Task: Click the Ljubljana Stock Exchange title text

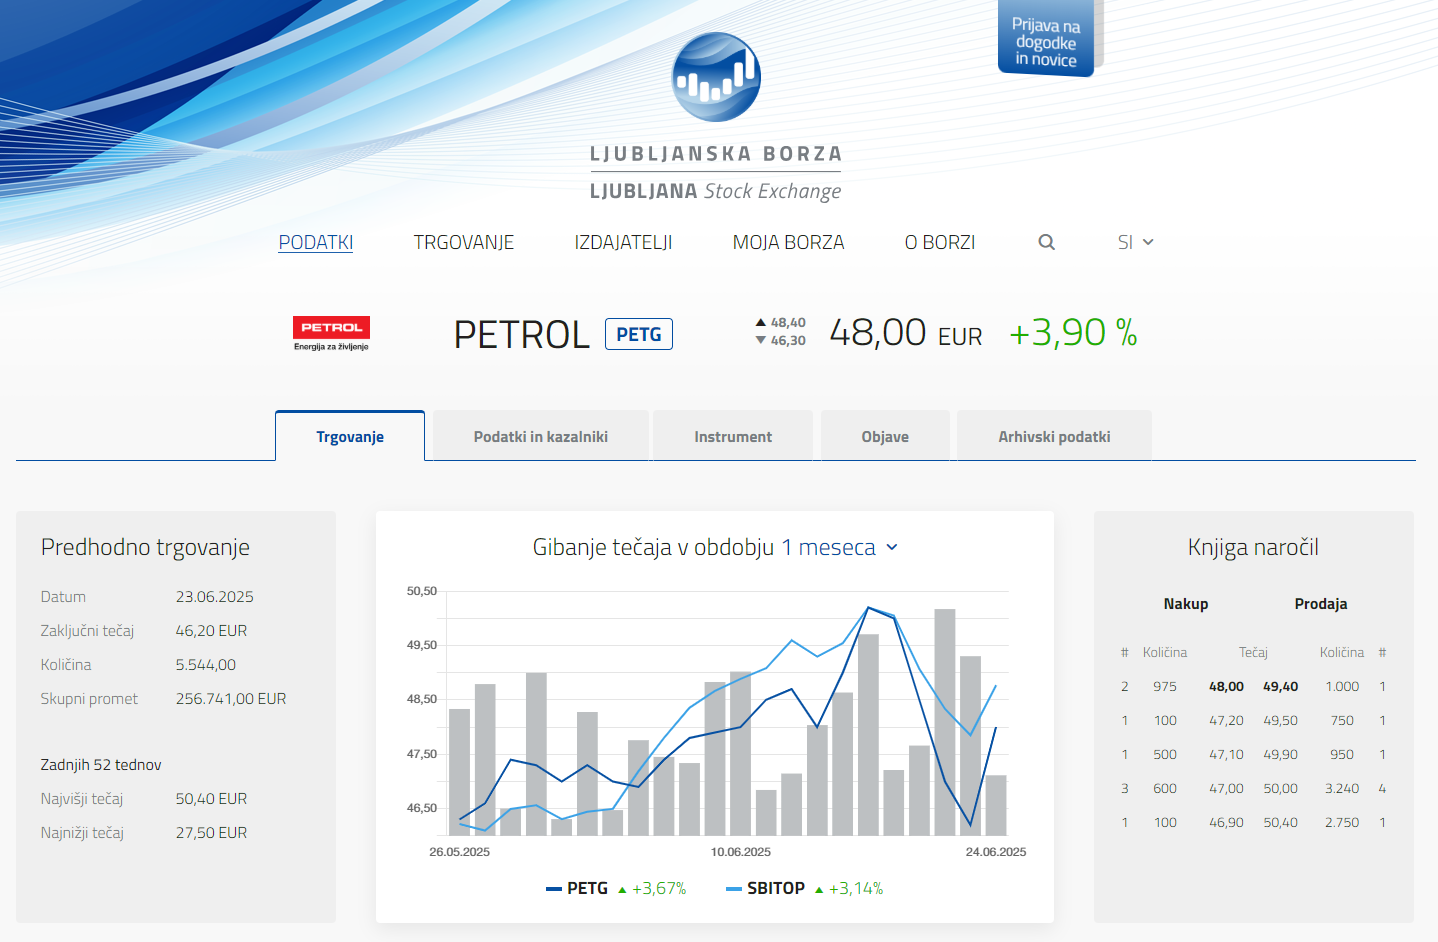Action: tap(716, 191)
